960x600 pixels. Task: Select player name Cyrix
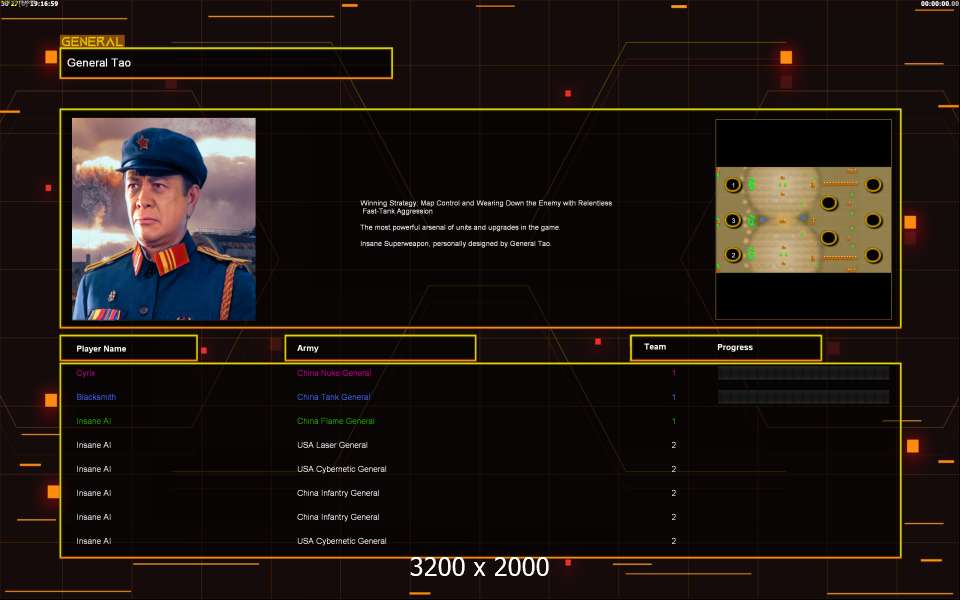pyautogui.click(x=86, y=373)
